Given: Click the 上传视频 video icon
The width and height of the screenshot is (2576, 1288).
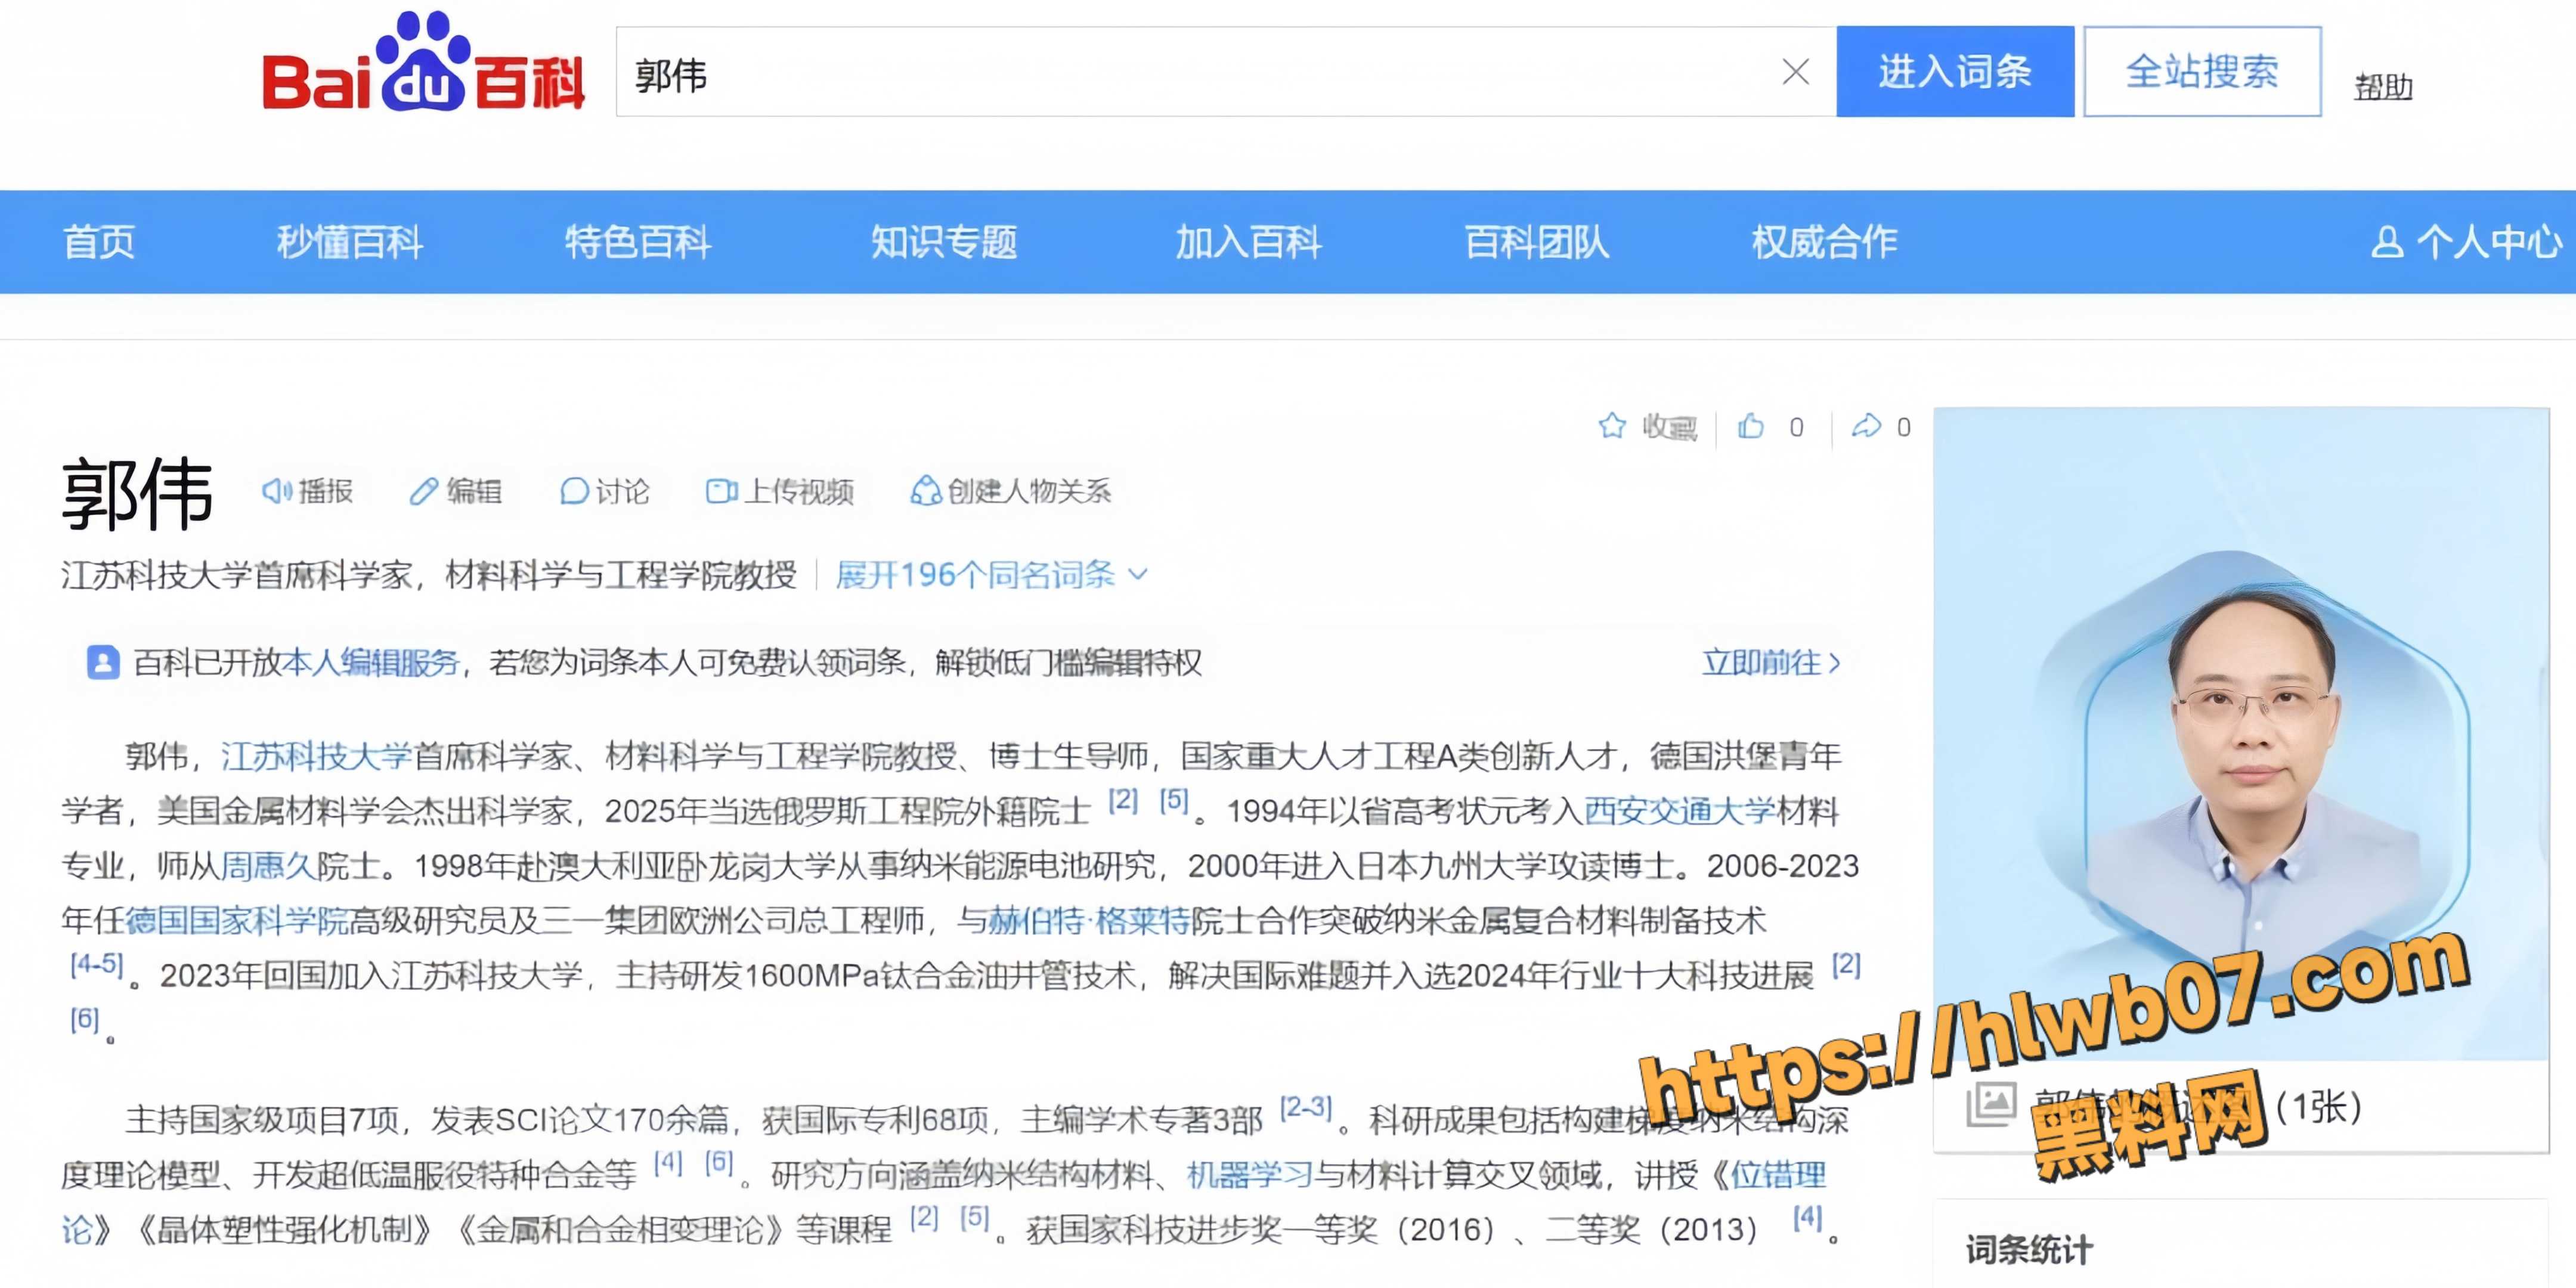Looking at the screenshot, I should point(721,491).
